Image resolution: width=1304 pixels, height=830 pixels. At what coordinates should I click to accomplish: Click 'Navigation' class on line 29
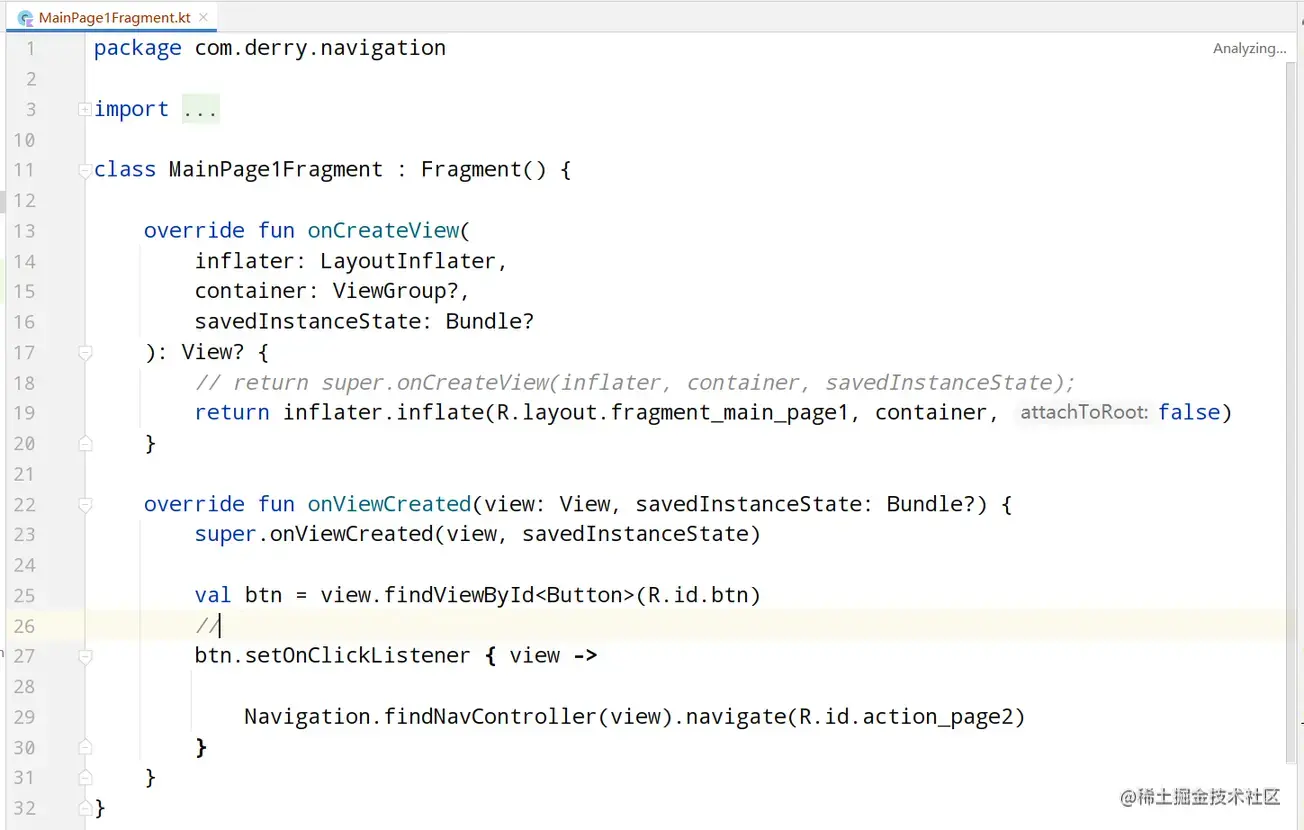pyautogui.click(x=308, y=717)
